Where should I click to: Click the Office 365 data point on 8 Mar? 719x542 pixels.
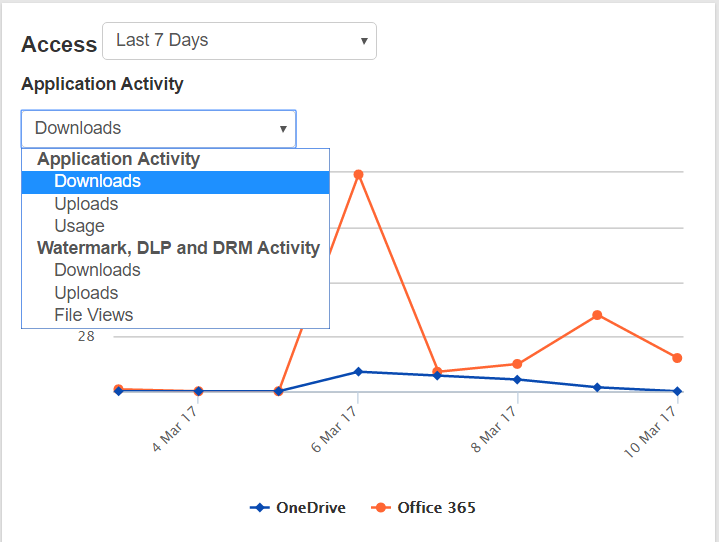point(517,364)
